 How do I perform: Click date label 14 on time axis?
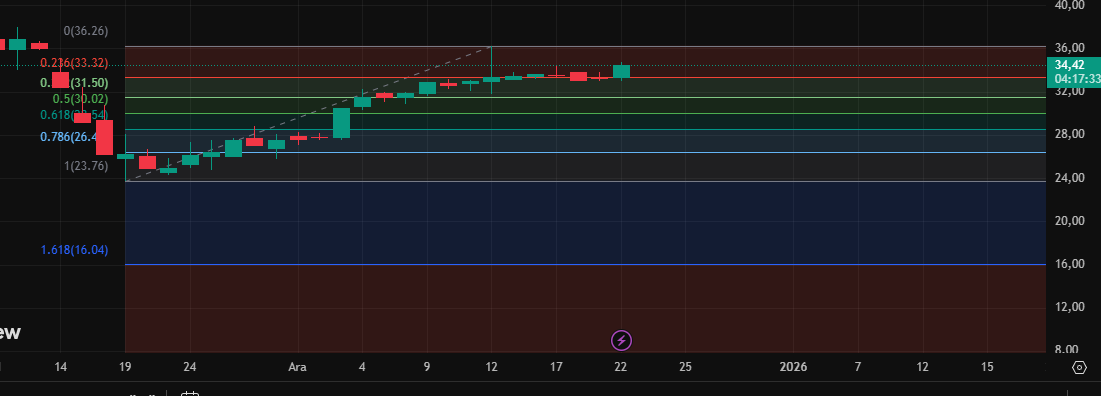pyautogui.click(x=60, y=367)
